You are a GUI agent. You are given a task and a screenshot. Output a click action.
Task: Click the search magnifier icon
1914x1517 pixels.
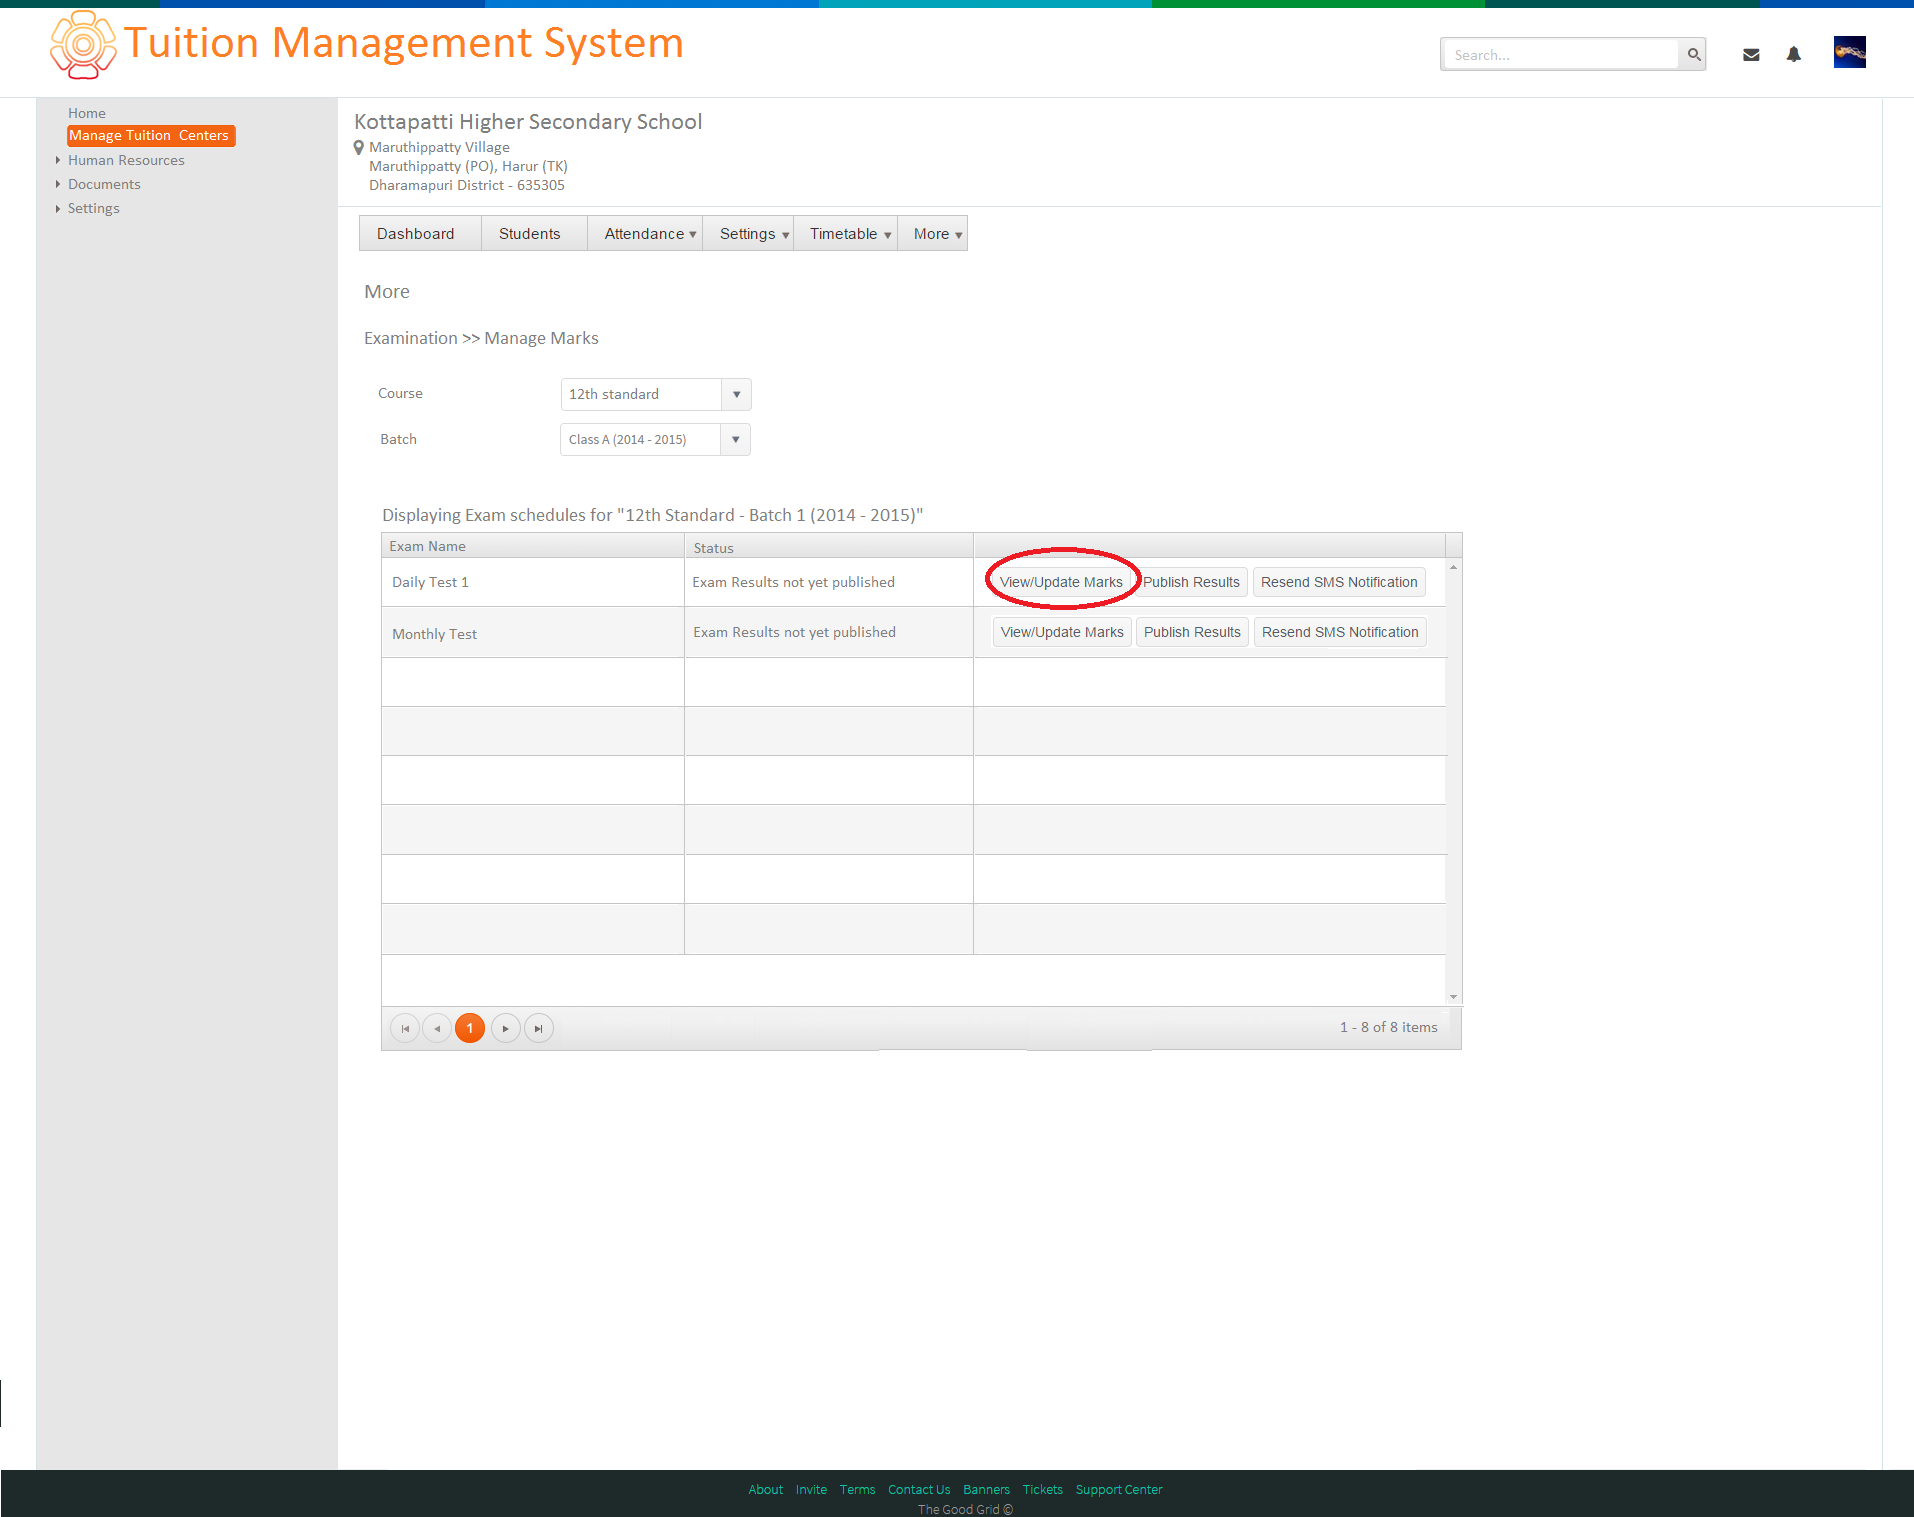(x=1693, y=54)
